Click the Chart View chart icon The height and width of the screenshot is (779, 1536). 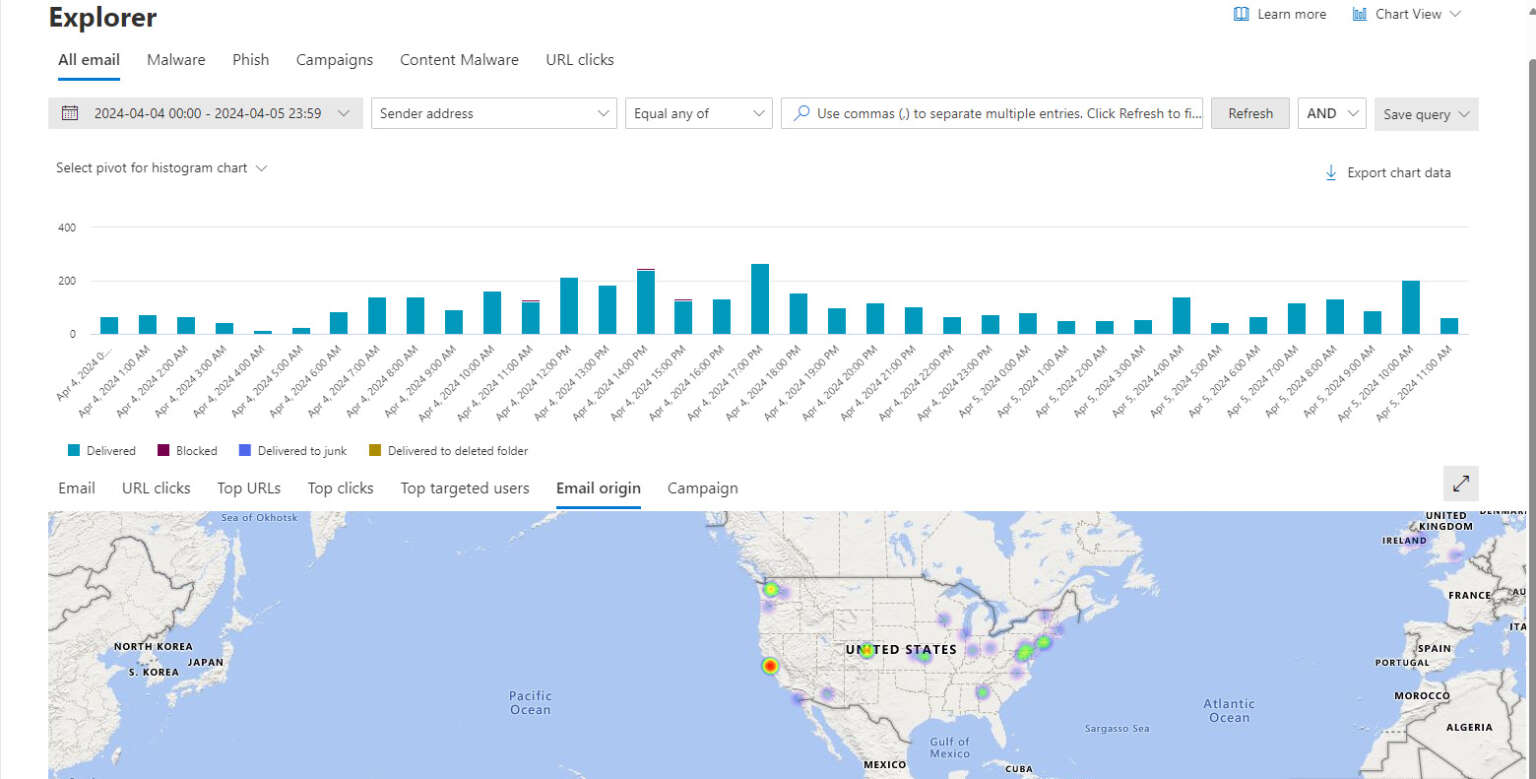1360,14
